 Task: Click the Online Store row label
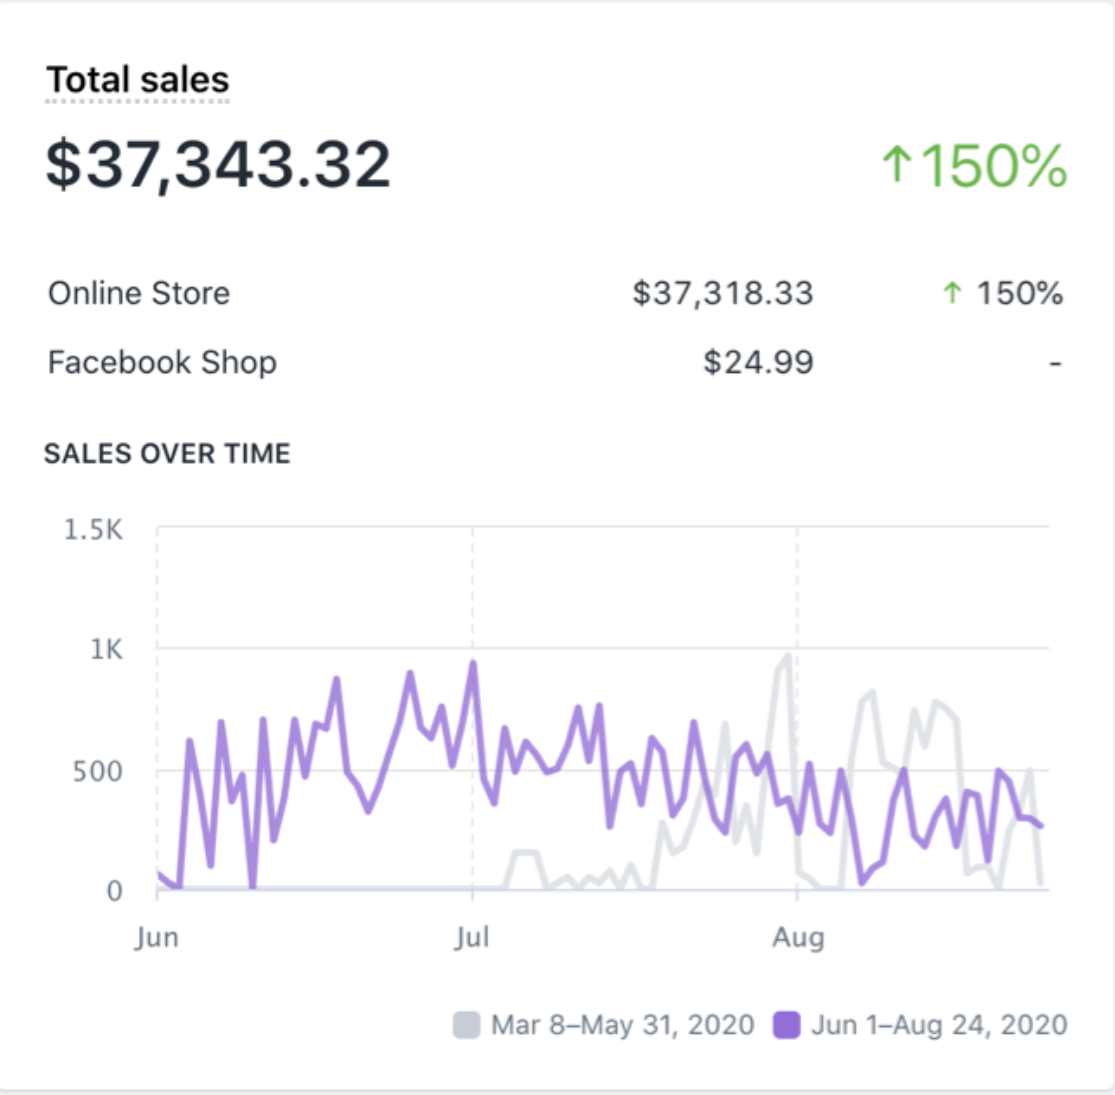(x=139, y=293)
